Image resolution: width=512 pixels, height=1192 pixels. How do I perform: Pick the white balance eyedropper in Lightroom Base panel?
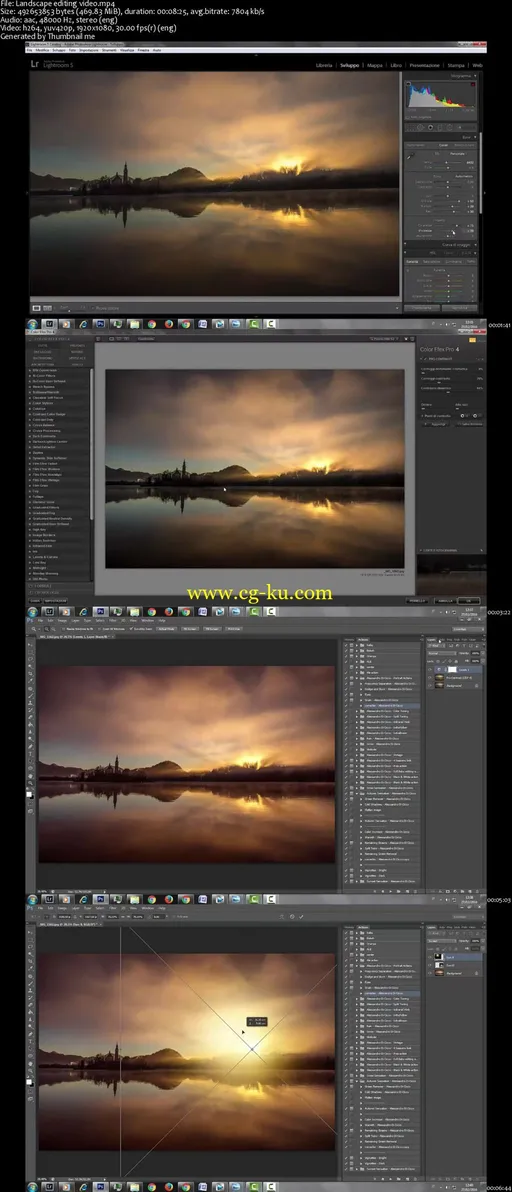tap(410, 156)
